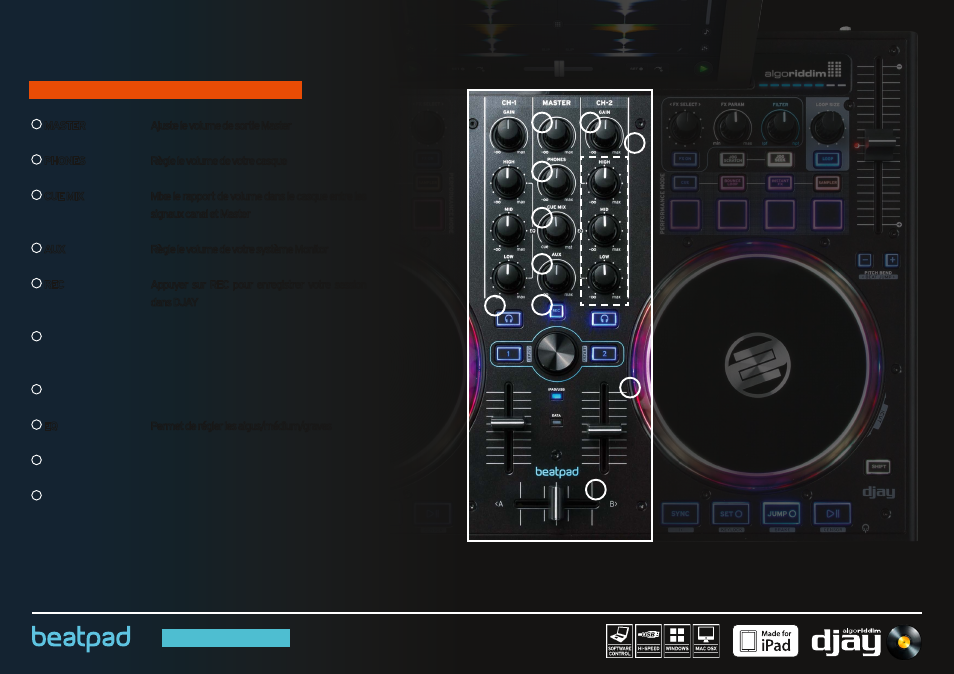Click the CH-2 HIGH EQ knob
954x674 pixels.
tap(604, 181)
